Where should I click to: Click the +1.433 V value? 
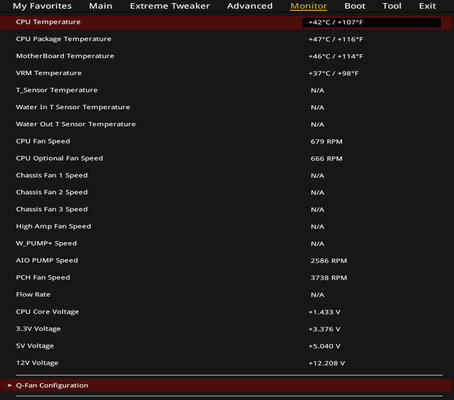click(324, 312)
